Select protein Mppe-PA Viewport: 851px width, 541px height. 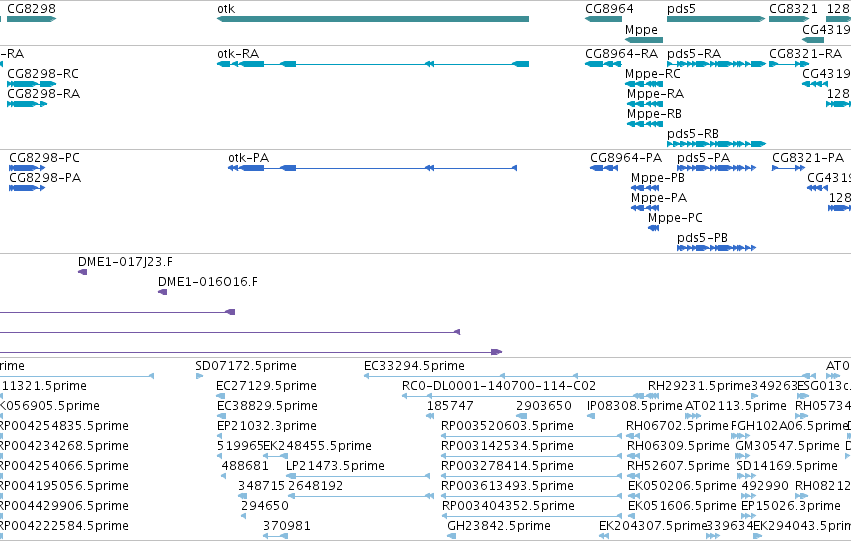point(645,208)
